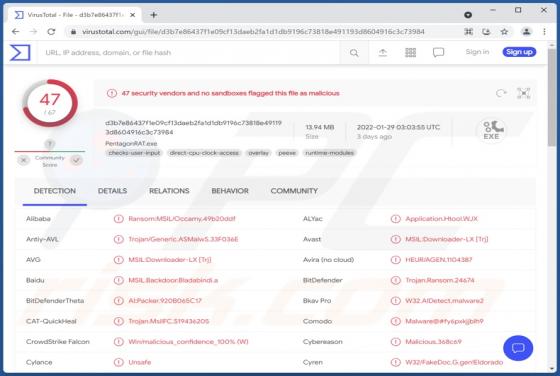
Task: Open the Chrome profile avatar menu
Action: (526, 32)
